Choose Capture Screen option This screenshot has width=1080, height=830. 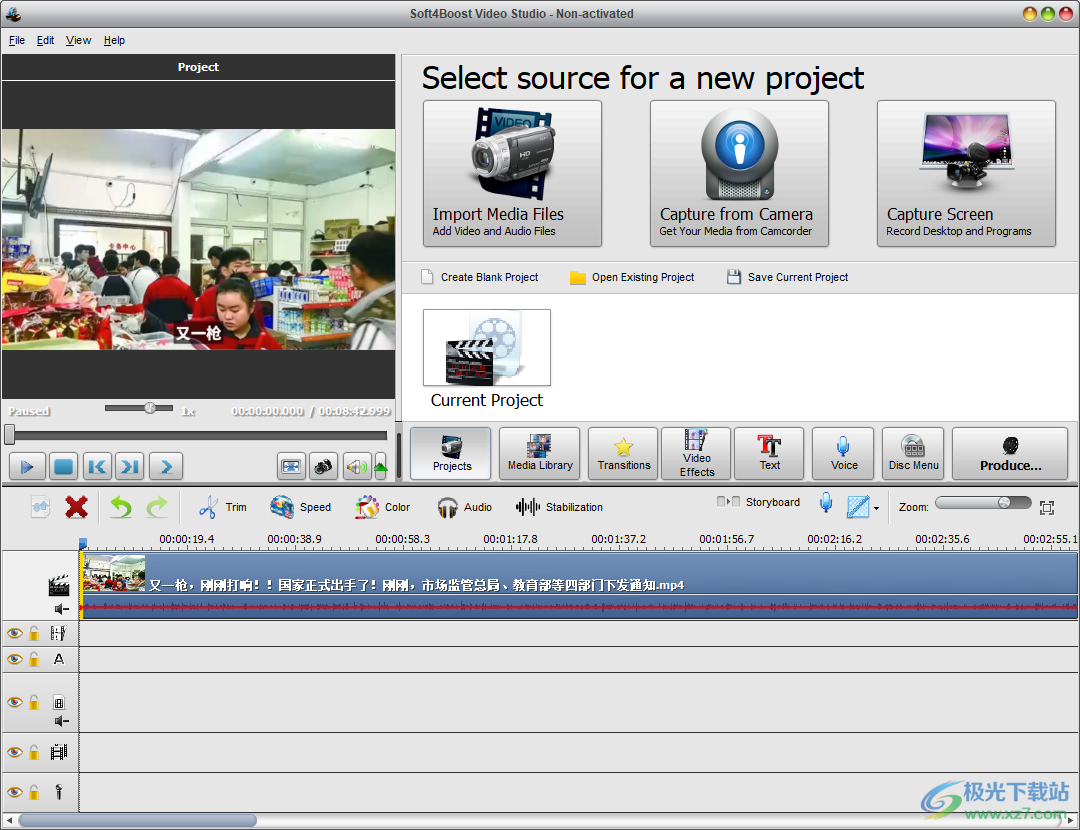pyautogui.click(x=966, y=174)
